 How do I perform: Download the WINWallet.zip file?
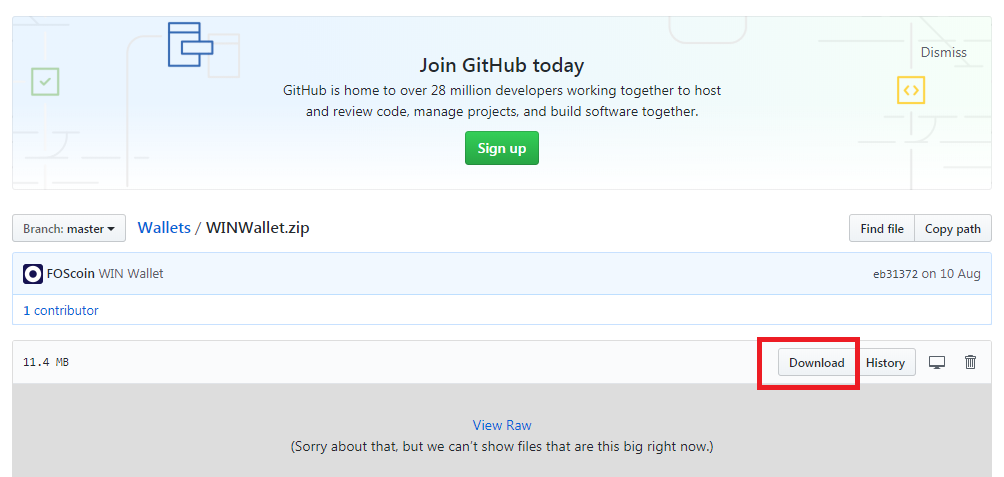tap(816, 362)
